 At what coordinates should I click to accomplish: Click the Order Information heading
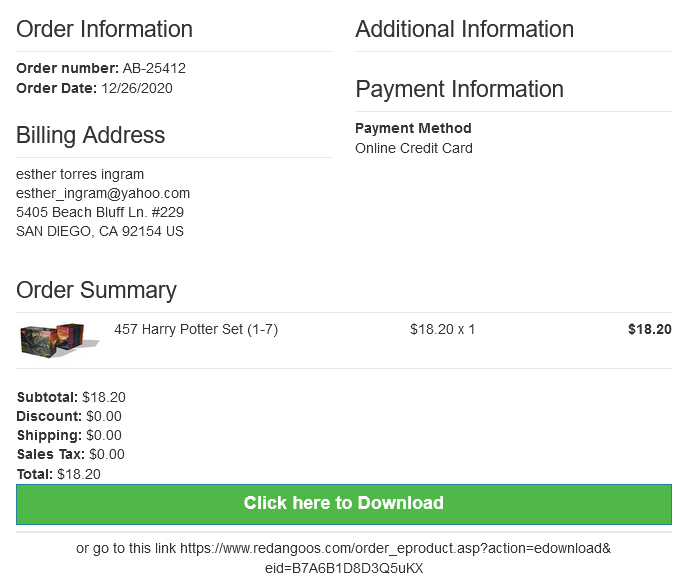tap(104, 29)
